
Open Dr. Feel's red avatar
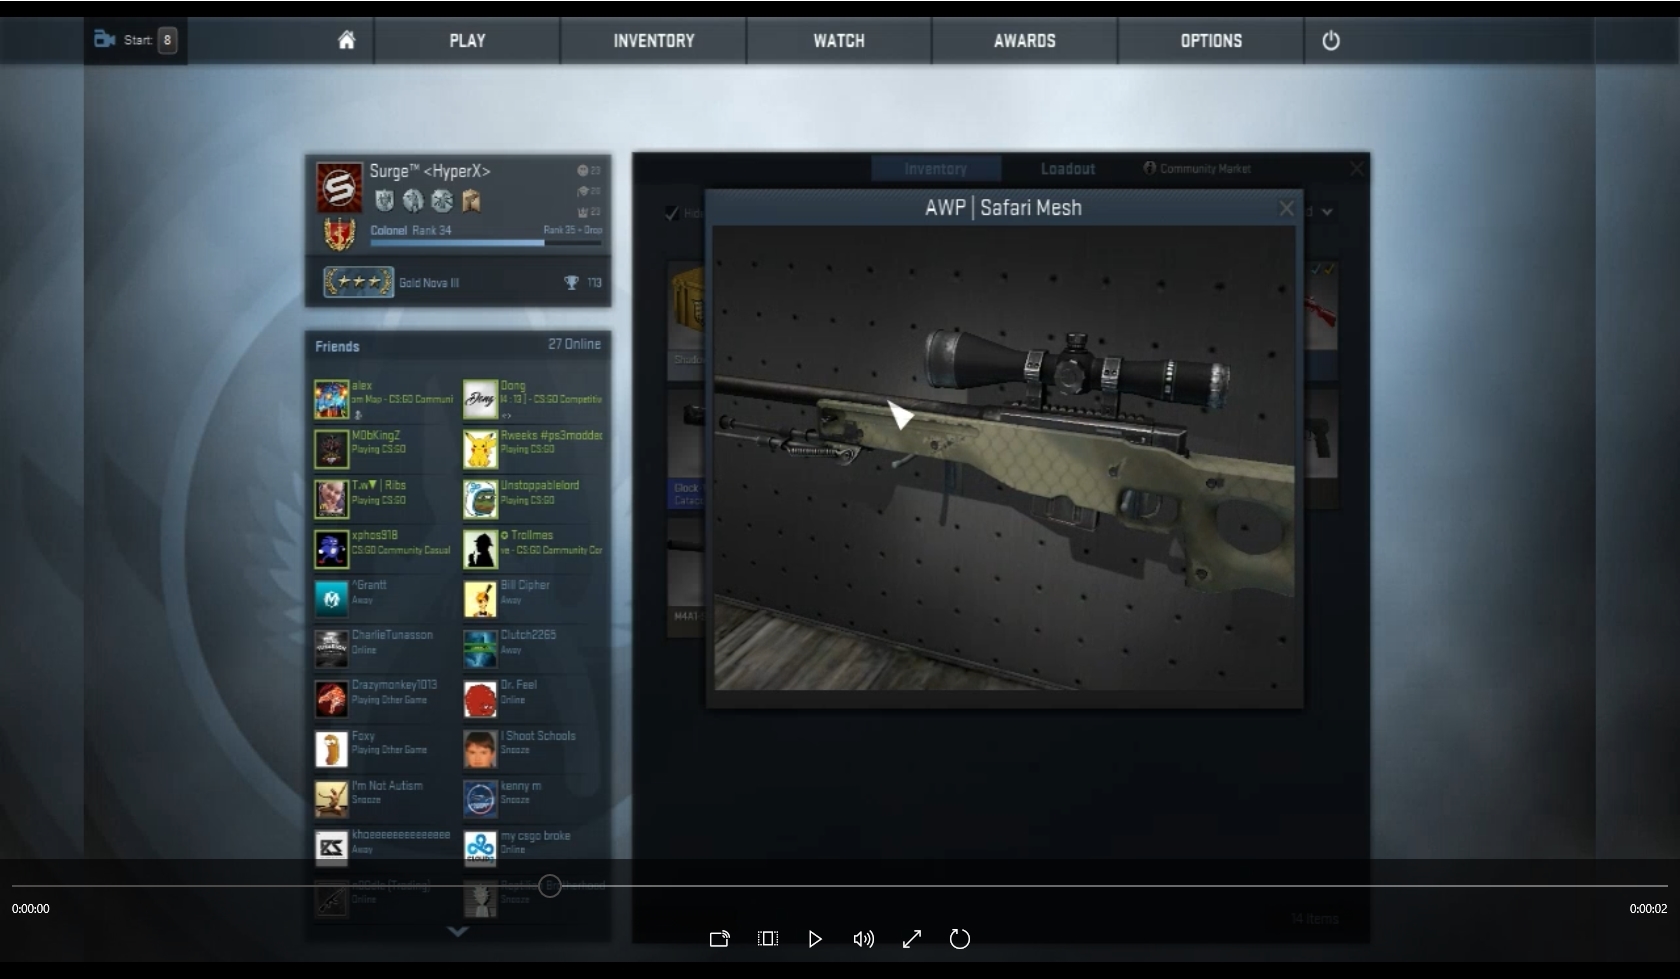click(480, 699)
